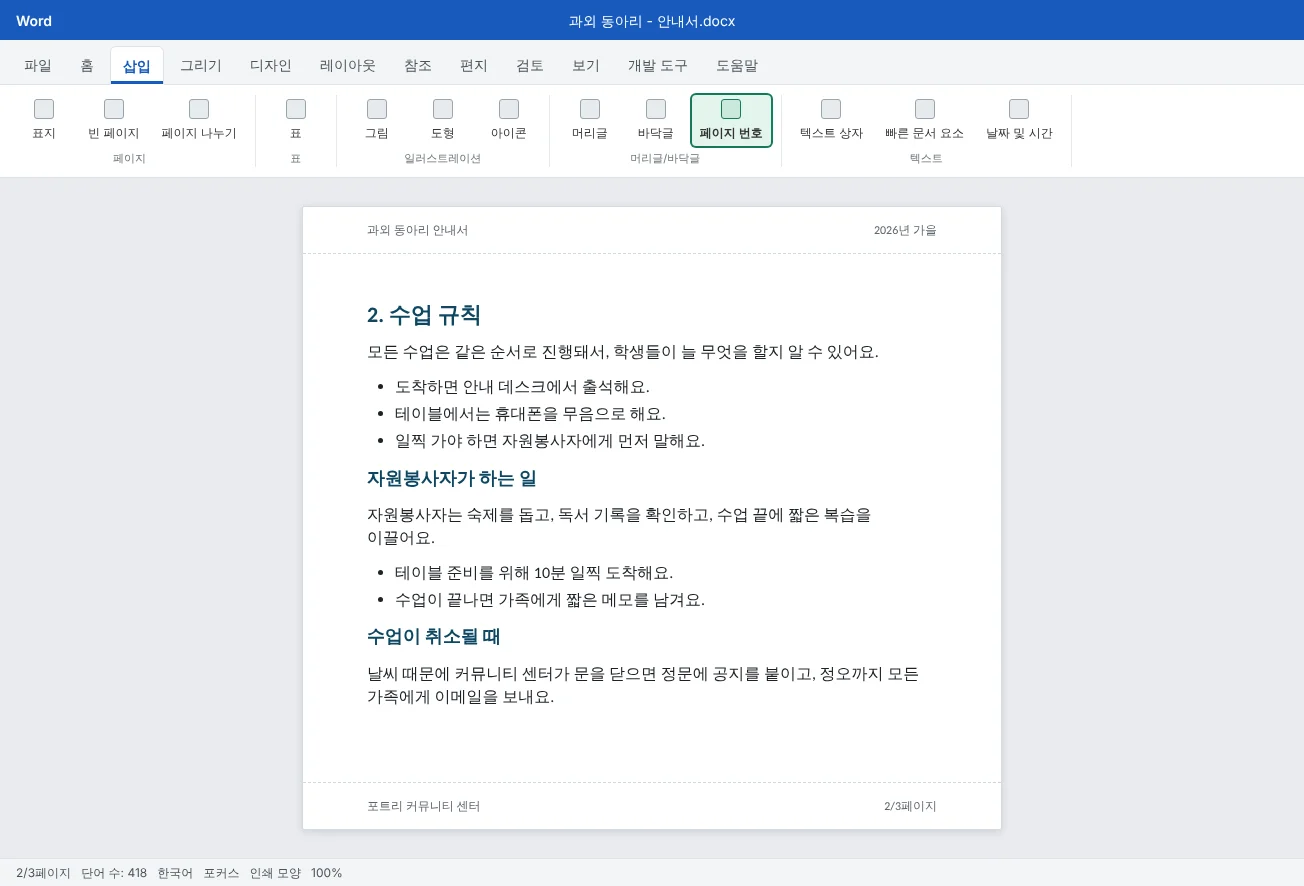Click the bullet 테이블에서는 휴대폰을 무음으로 해요.
This screenshot has width=1304, height=886.
[x=530, y=413]
